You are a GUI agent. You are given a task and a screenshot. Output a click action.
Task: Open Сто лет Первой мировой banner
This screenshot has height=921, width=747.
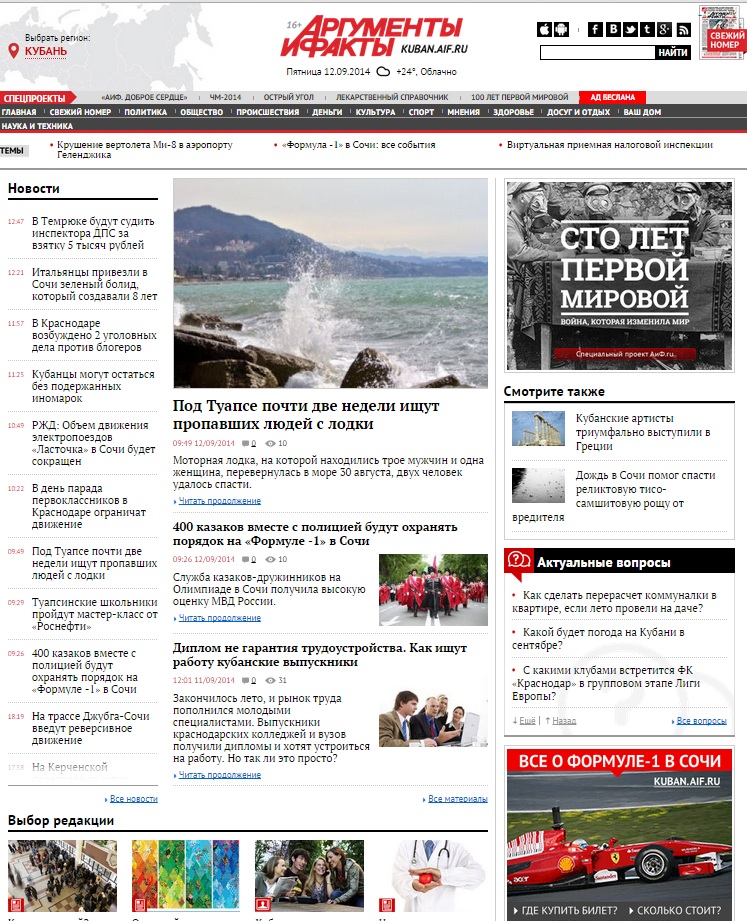(620, 275)
